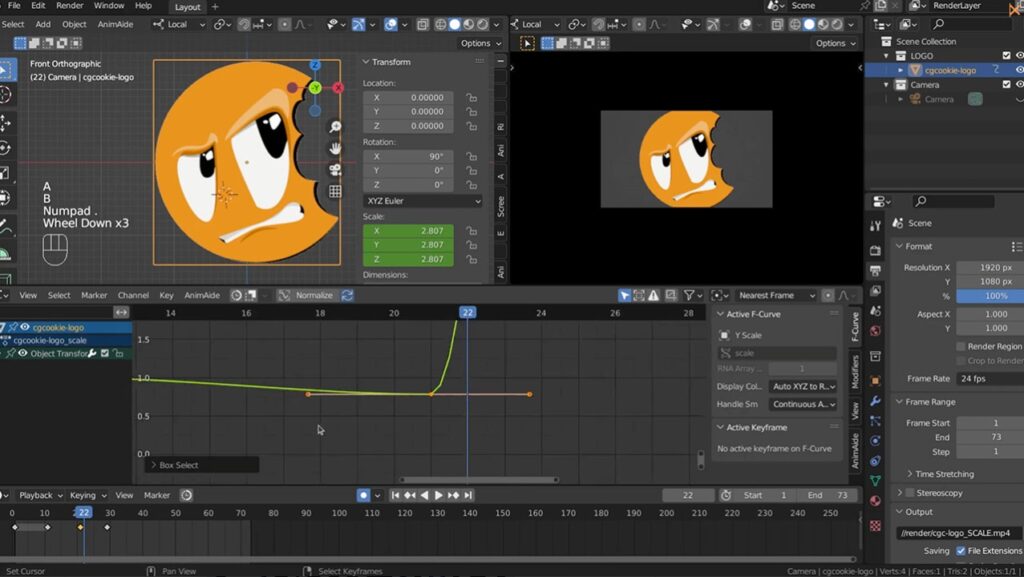1024x577 pixels.
Task: Select the Output properties printer tab icon
Action: click(876, 270)
